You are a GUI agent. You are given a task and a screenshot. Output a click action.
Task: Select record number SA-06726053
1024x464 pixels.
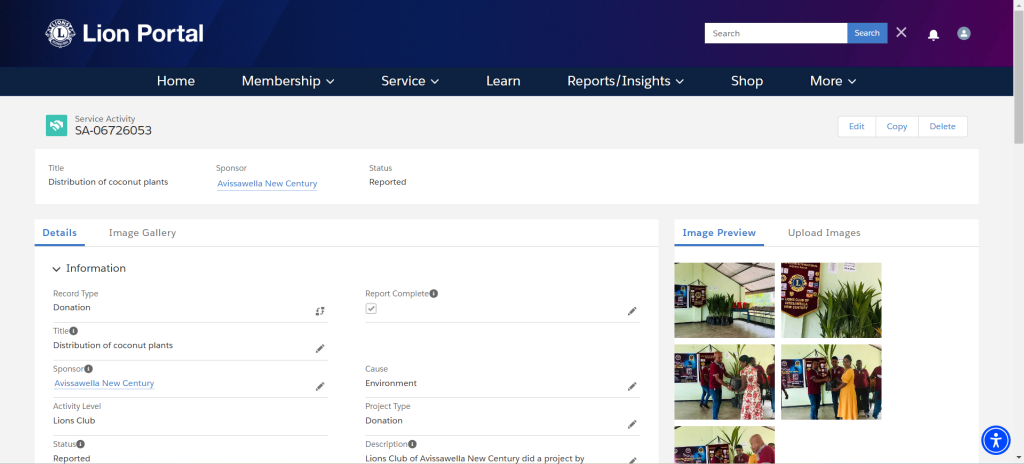pyautogui.click(x=113, y=131)
